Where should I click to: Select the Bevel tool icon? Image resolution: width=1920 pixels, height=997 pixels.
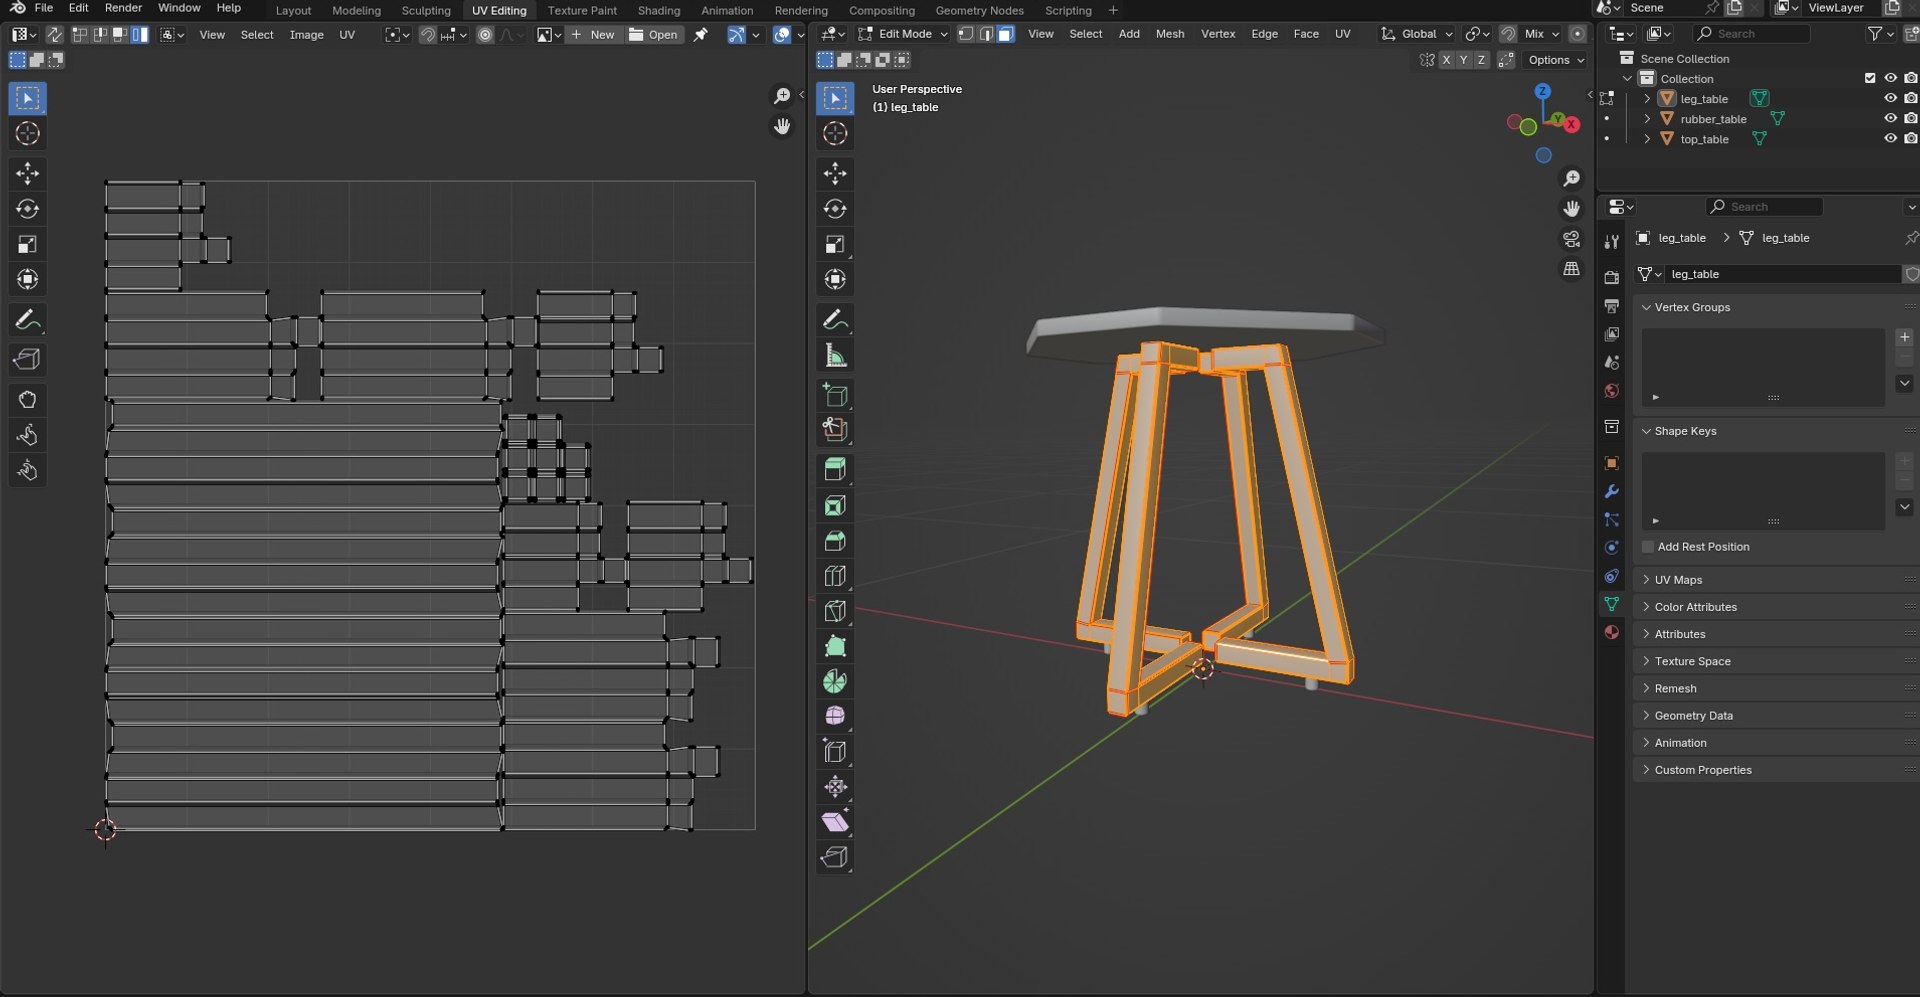(x=835, y=541)
